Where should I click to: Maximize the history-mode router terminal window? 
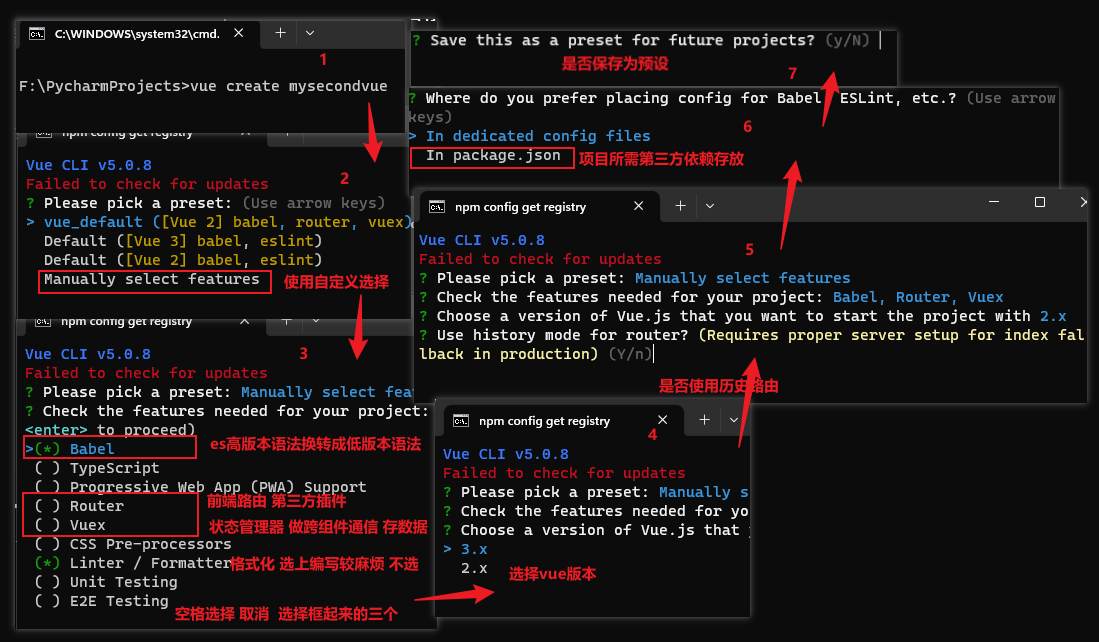pyautogui.click(x=1040, y=202)
